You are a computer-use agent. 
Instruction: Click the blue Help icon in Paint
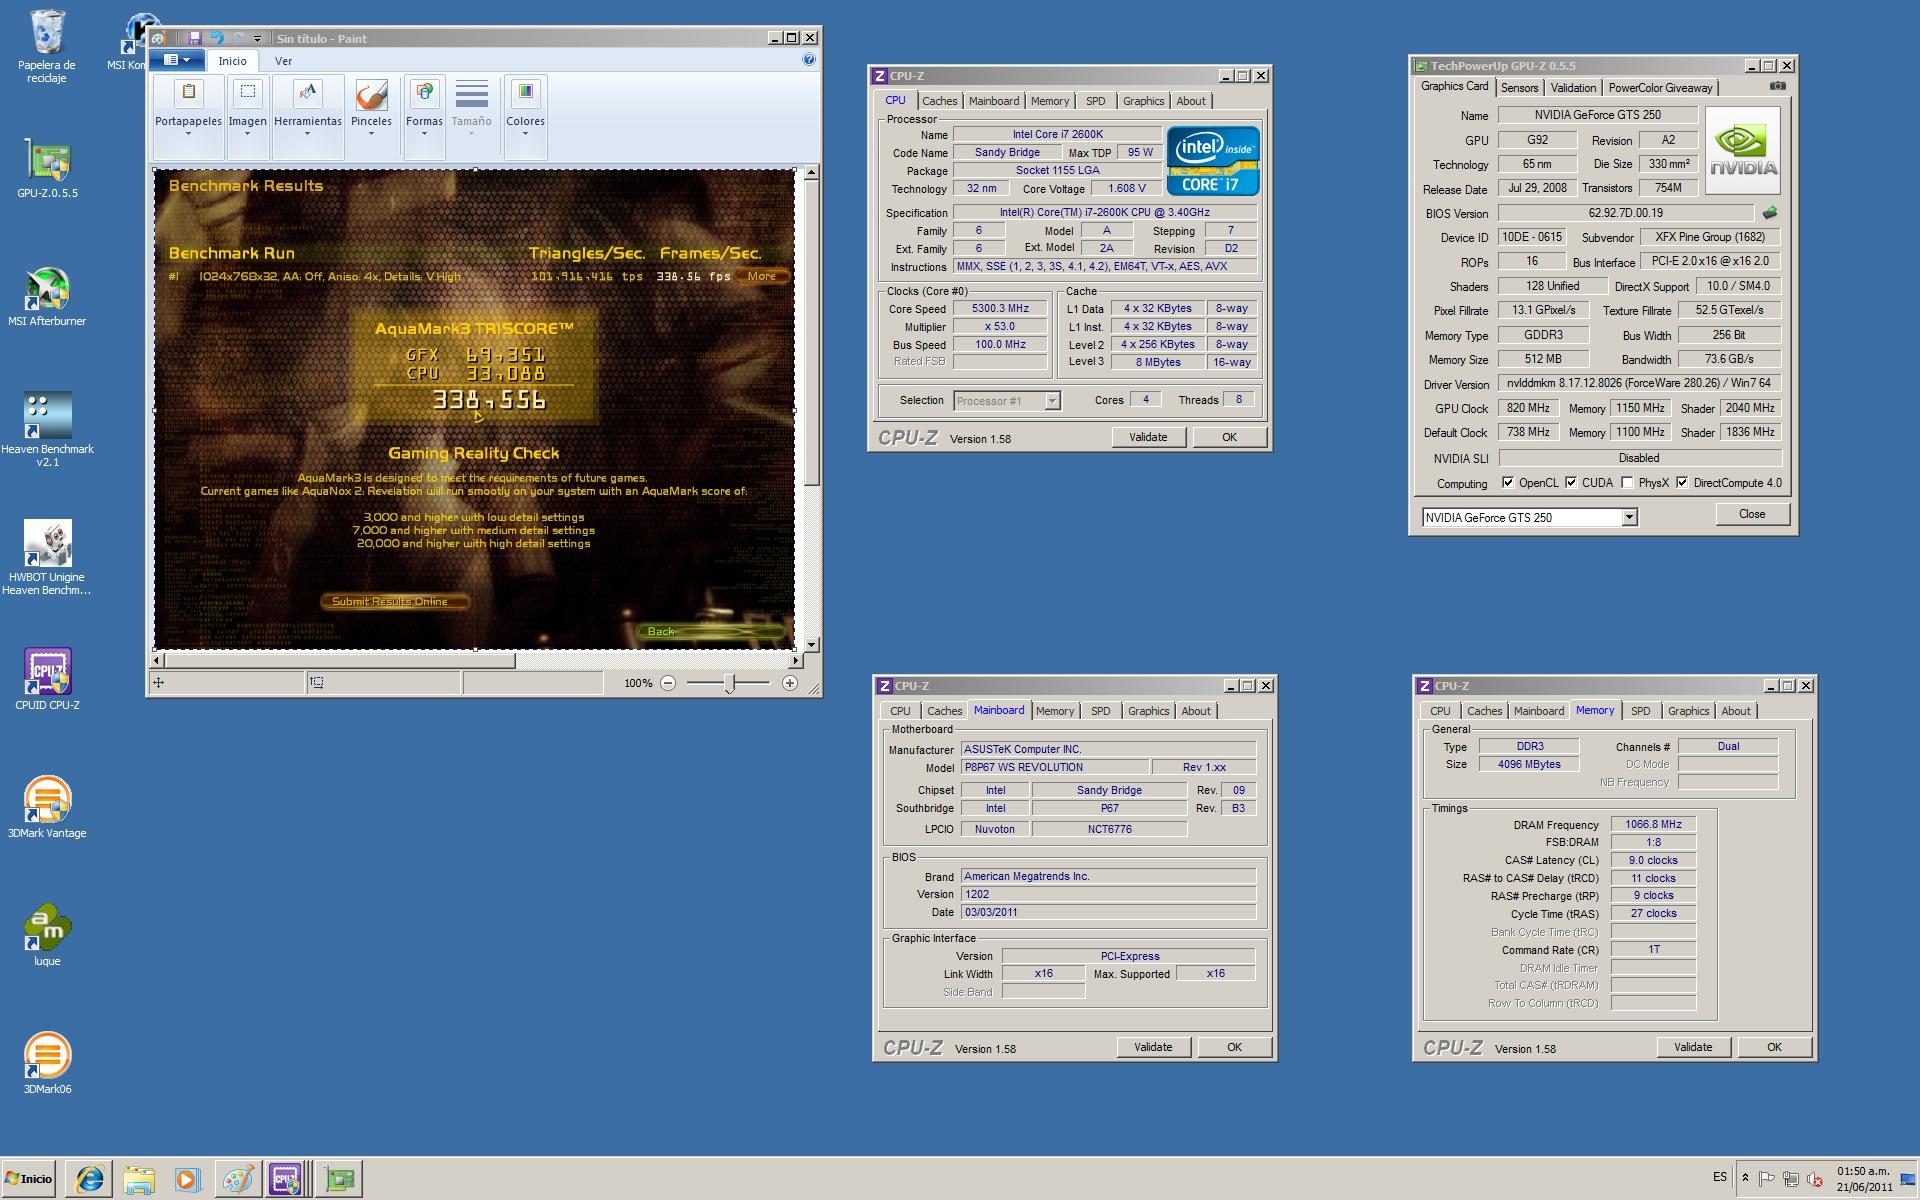click(808, 60)
